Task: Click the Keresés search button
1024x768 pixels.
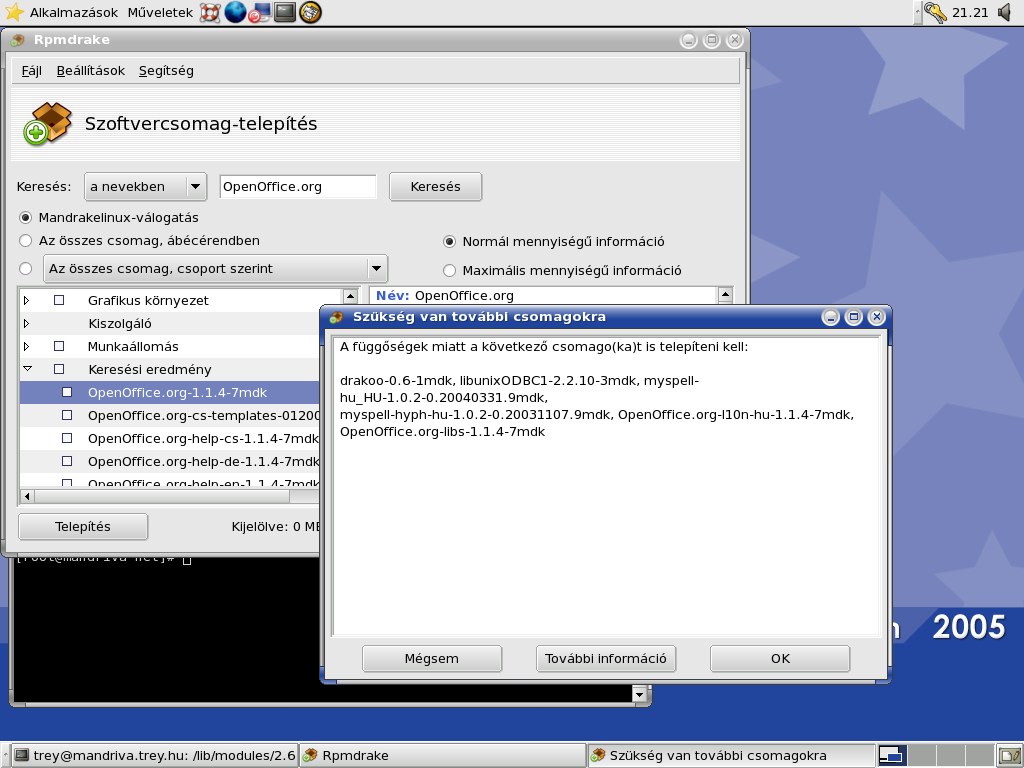Action: point(436,187)
